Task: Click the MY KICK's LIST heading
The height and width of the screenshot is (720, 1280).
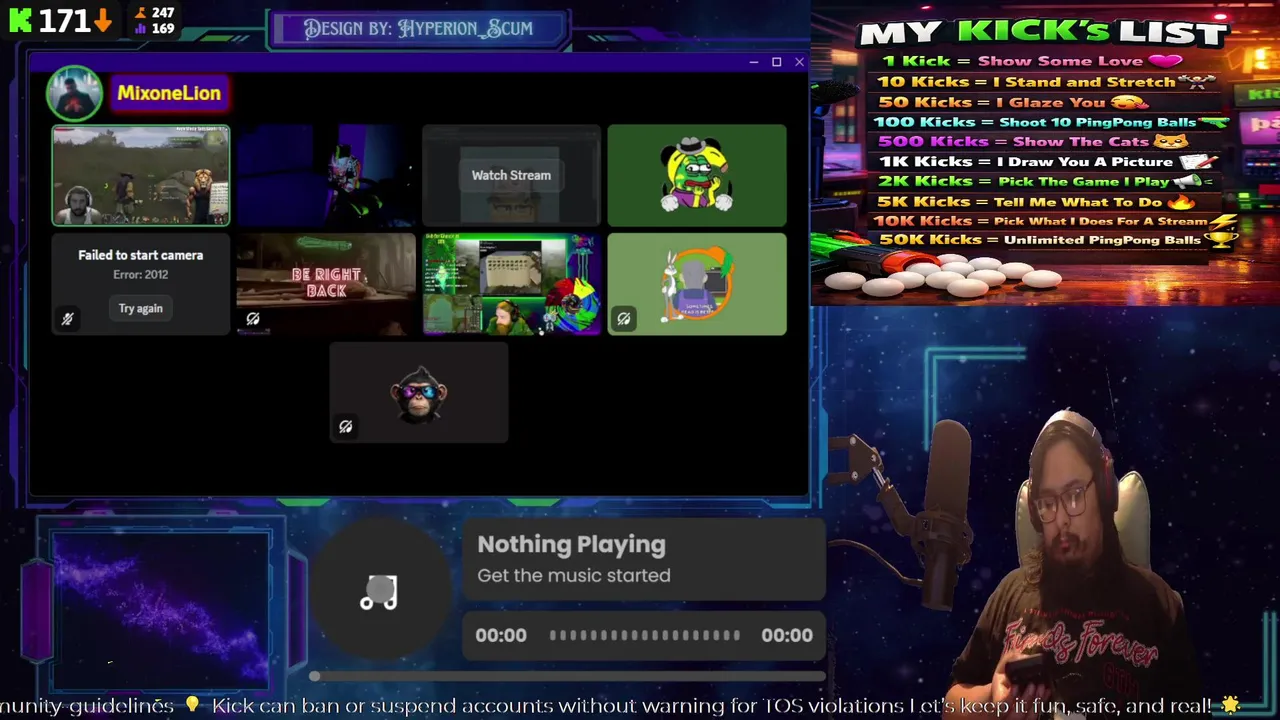Action: click(1043, 33)
